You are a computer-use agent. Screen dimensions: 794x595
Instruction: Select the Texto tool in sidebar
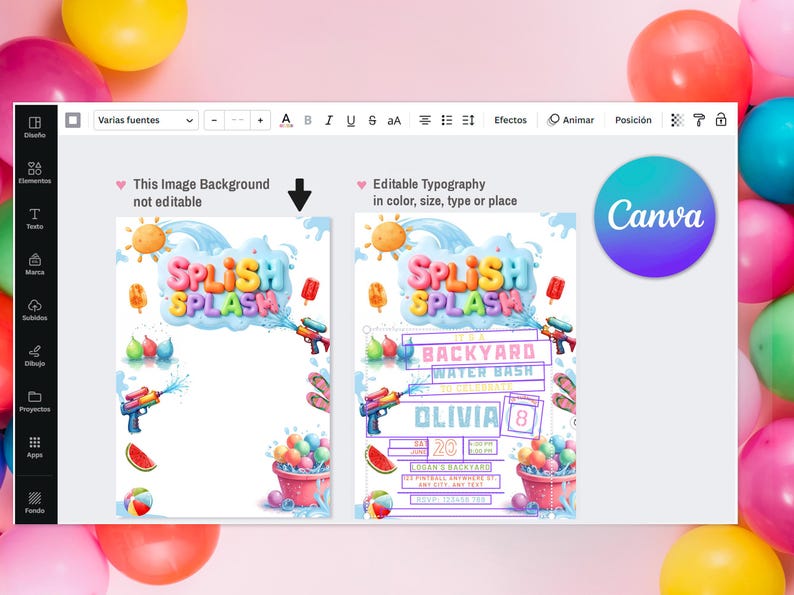click(x=34, y=218)
